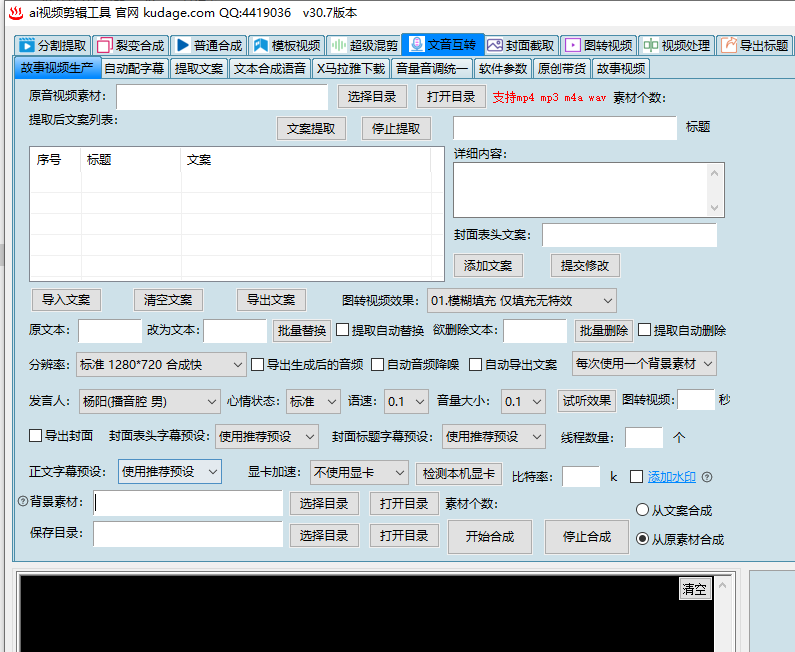Screen dimensions: 795x652
Task: Click the 详细内容 text area scrollbar
Action: 714,190
